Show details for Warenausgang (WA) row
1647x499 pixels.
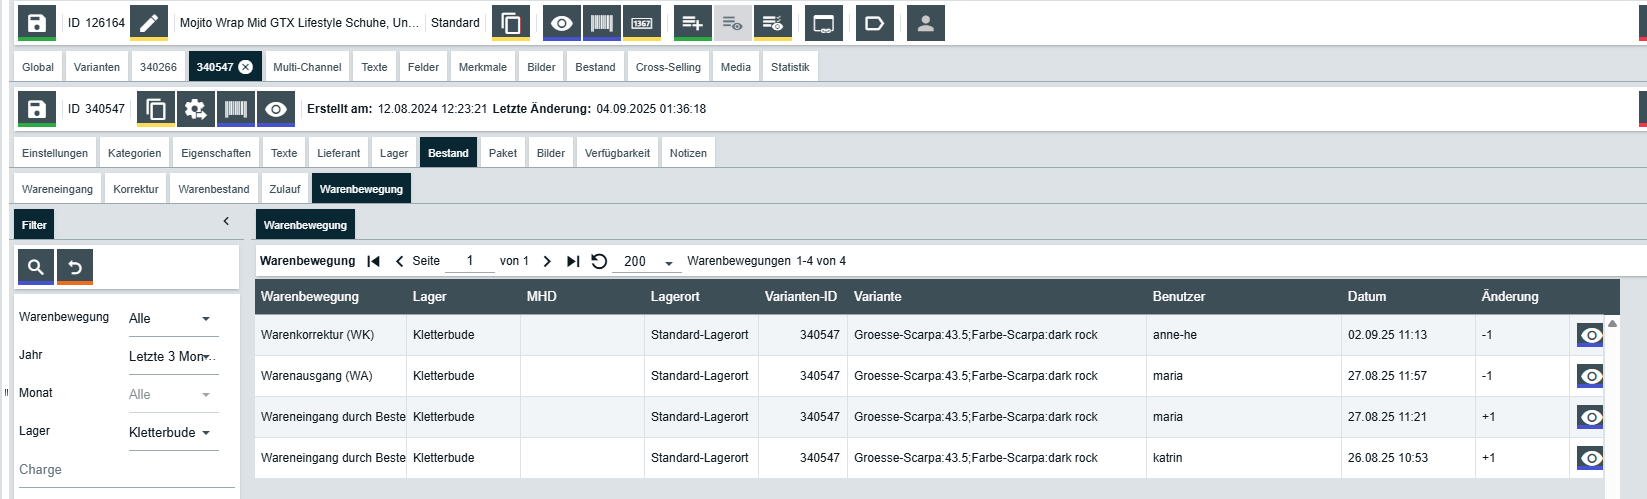click(x=1590, y=376)
